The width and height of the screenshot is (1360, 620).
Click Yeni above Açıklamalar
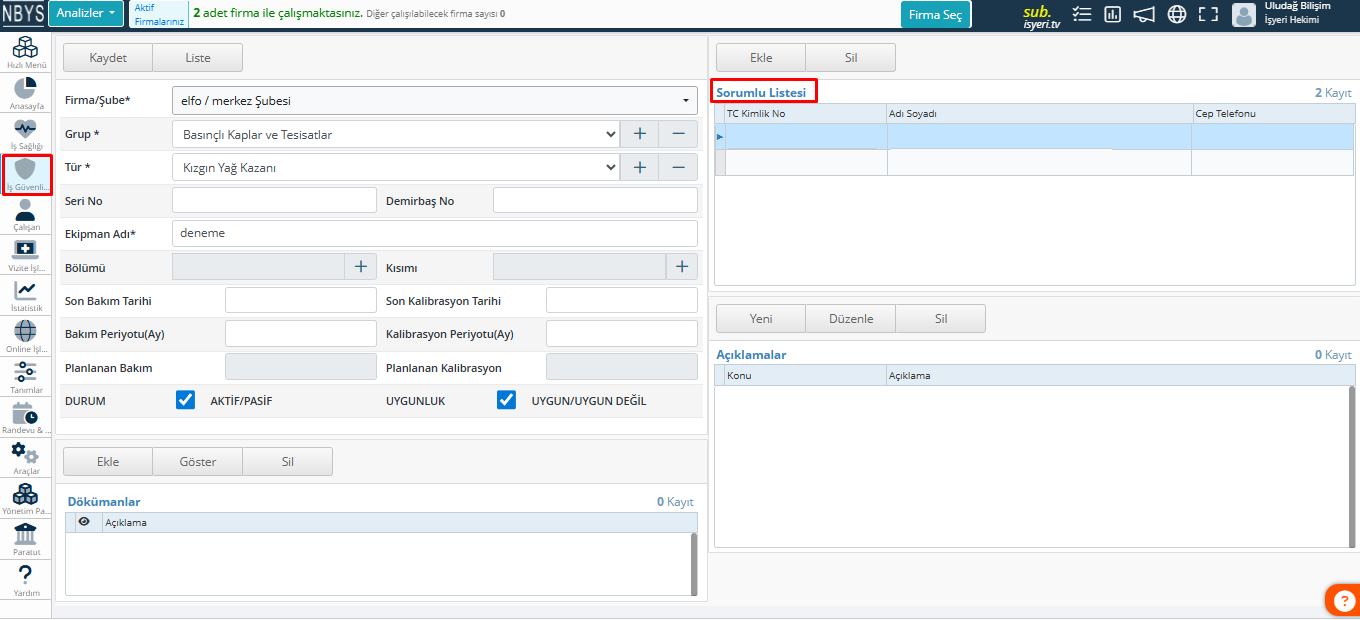pos(761,319)
